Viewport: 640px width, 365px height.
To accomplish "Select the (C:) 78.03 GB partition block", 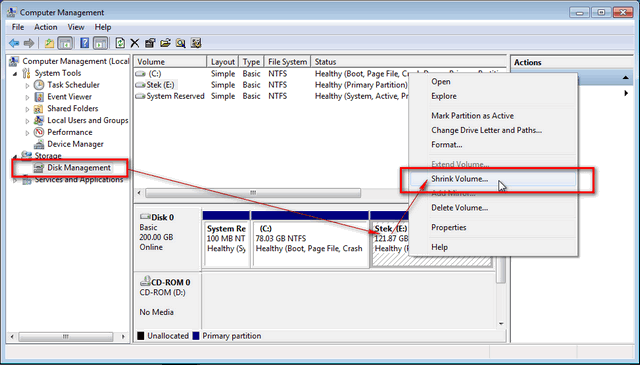I will pyautogui.click(x=311, y=244).
